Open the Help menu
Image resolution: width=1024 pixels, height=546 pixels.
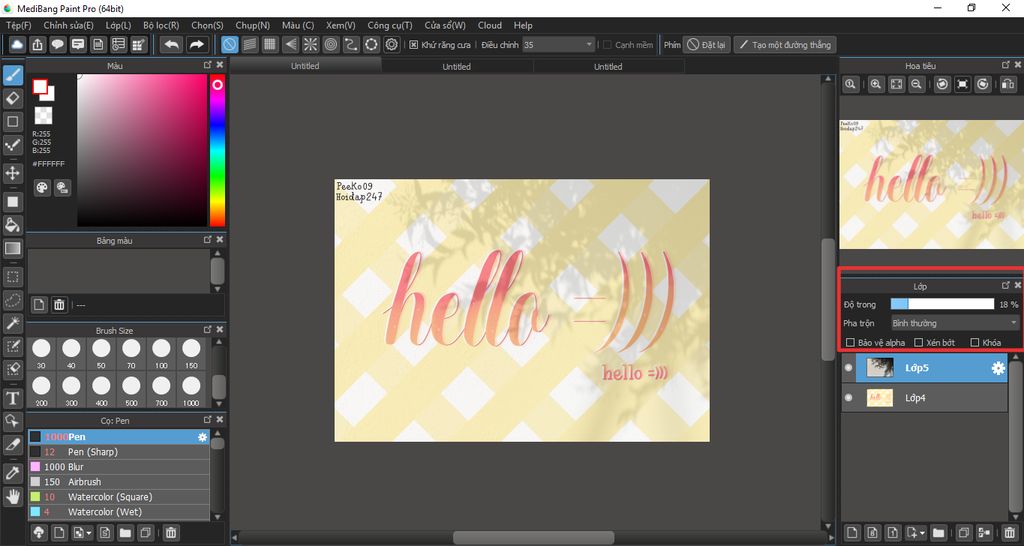(x=523, y=25)
